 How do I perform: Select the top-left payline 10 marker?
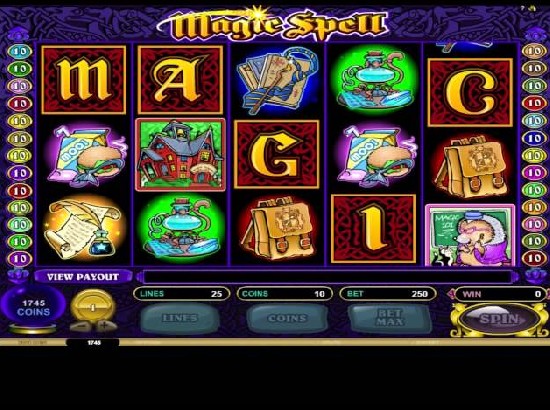(x=20, y=51)
